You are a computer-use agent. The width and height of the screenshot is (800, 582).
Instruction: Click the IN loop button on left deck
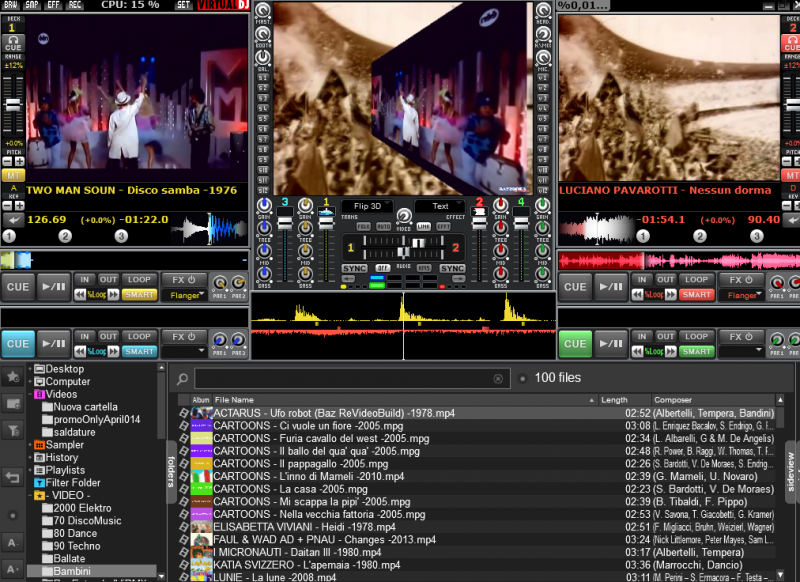(x=85, y=280)
